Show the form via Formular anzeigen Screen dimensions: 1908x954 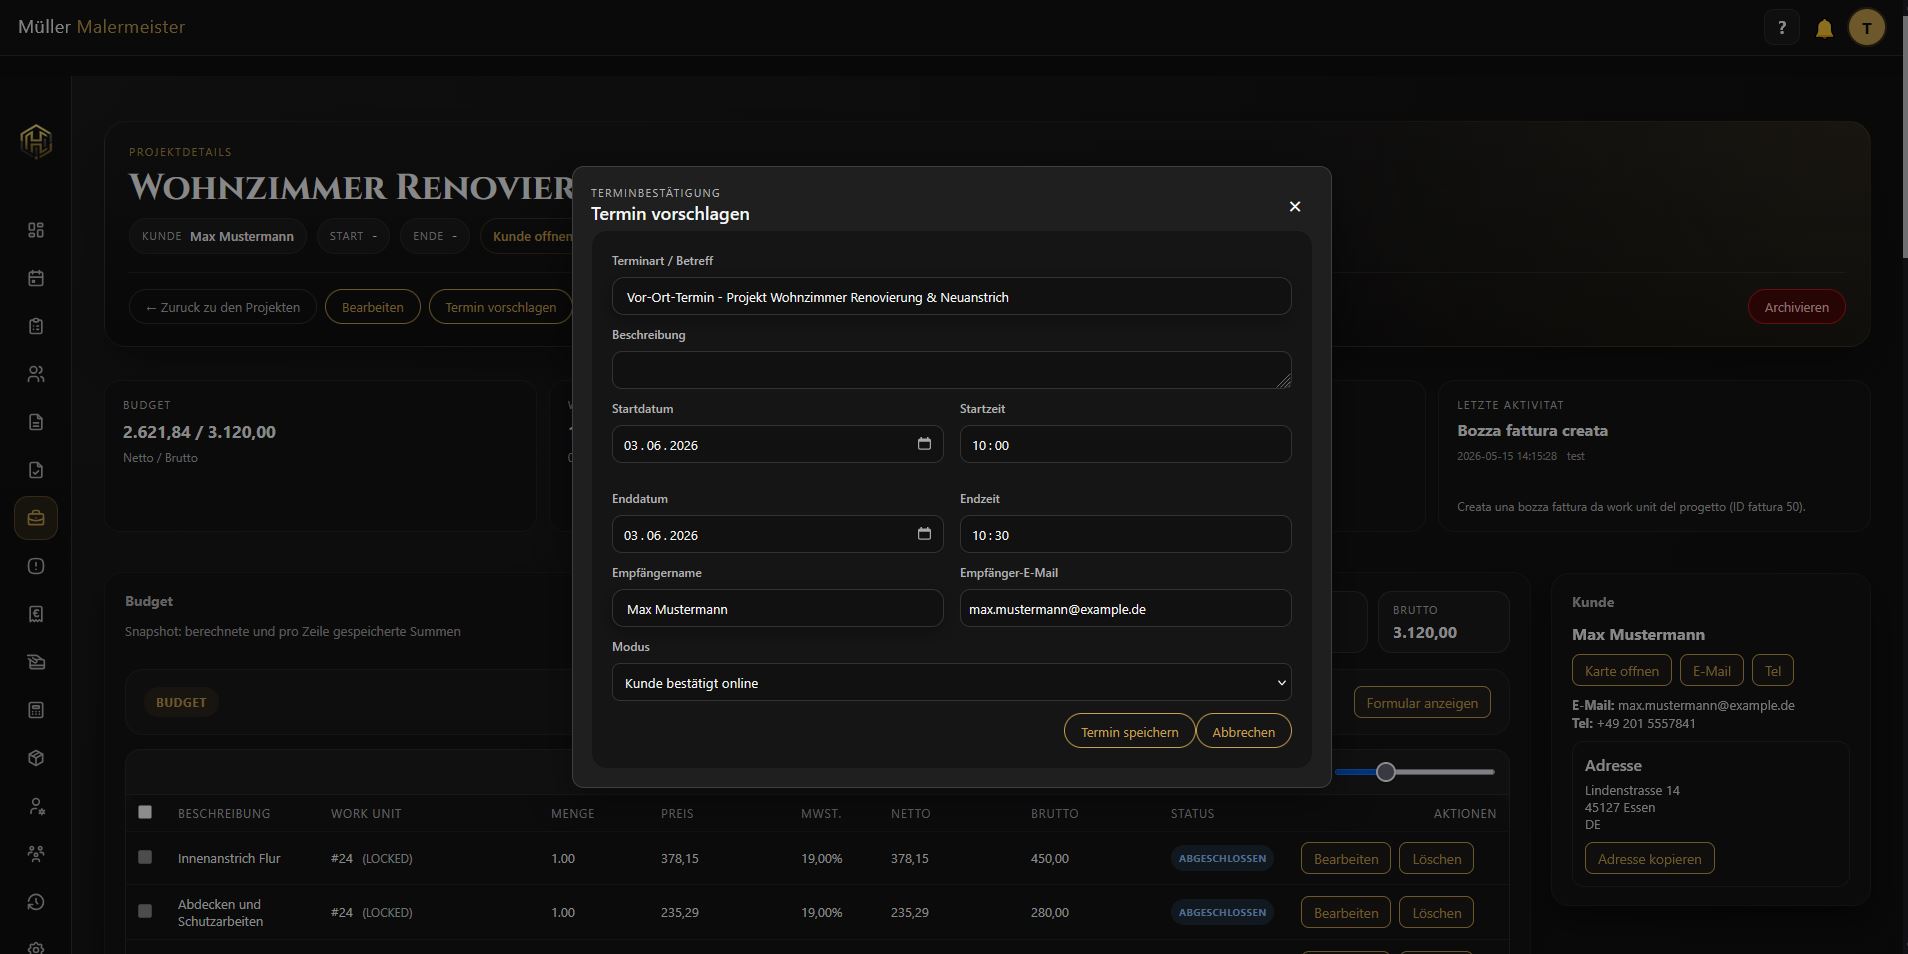point(1422,702)
